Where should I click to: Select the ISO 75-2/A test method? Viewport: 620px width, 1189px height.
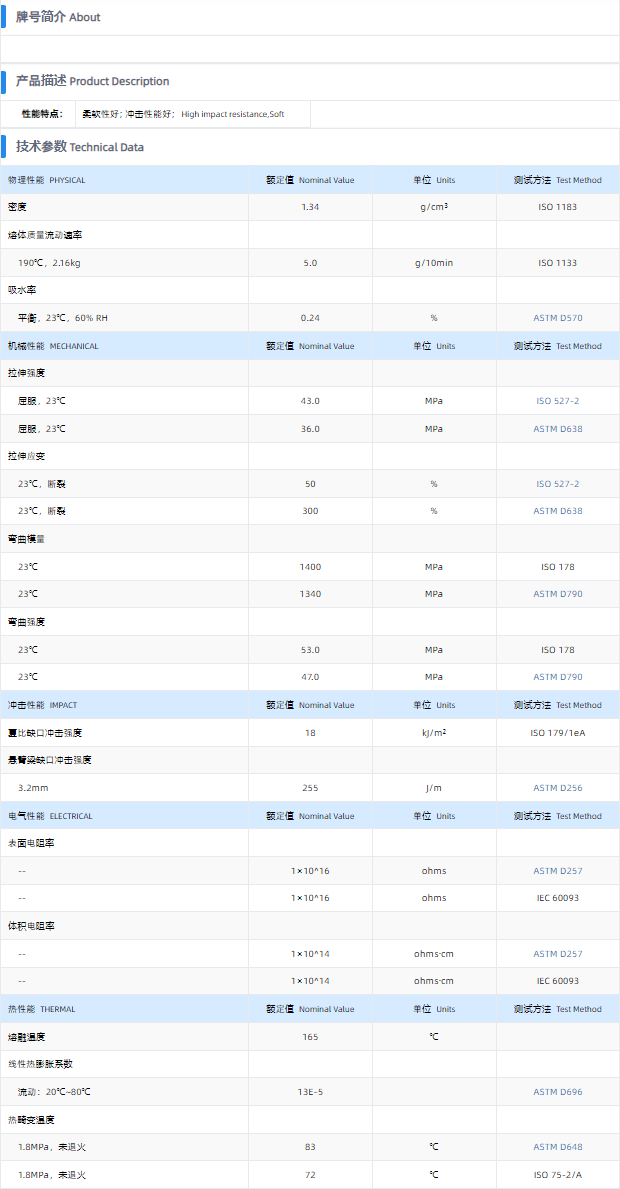[557, 1174]
